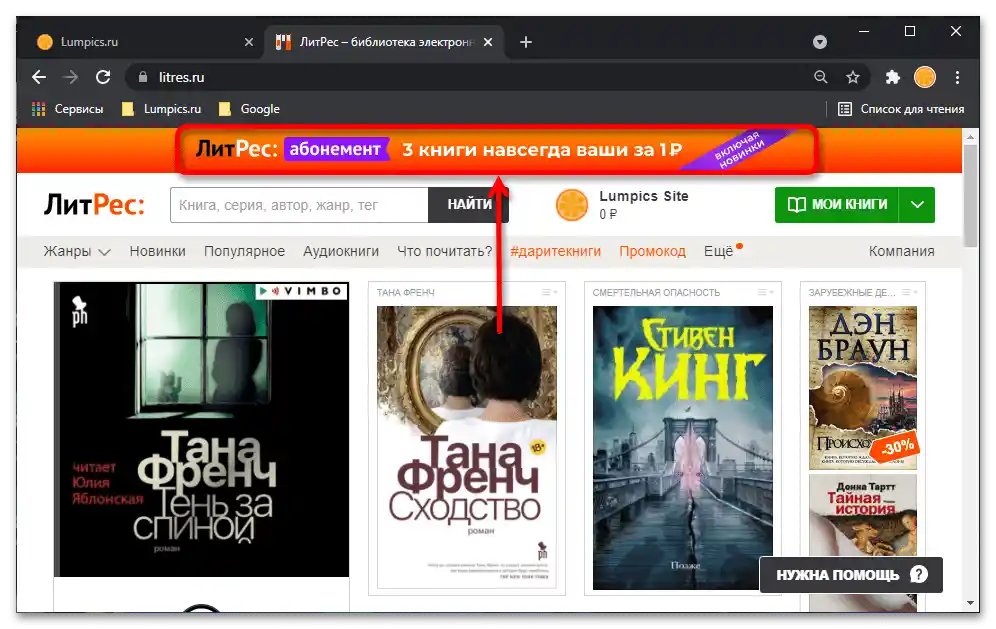
Task: Click the НУЖНА ПОМОЩЬ help button
Action: coord(851,575)
